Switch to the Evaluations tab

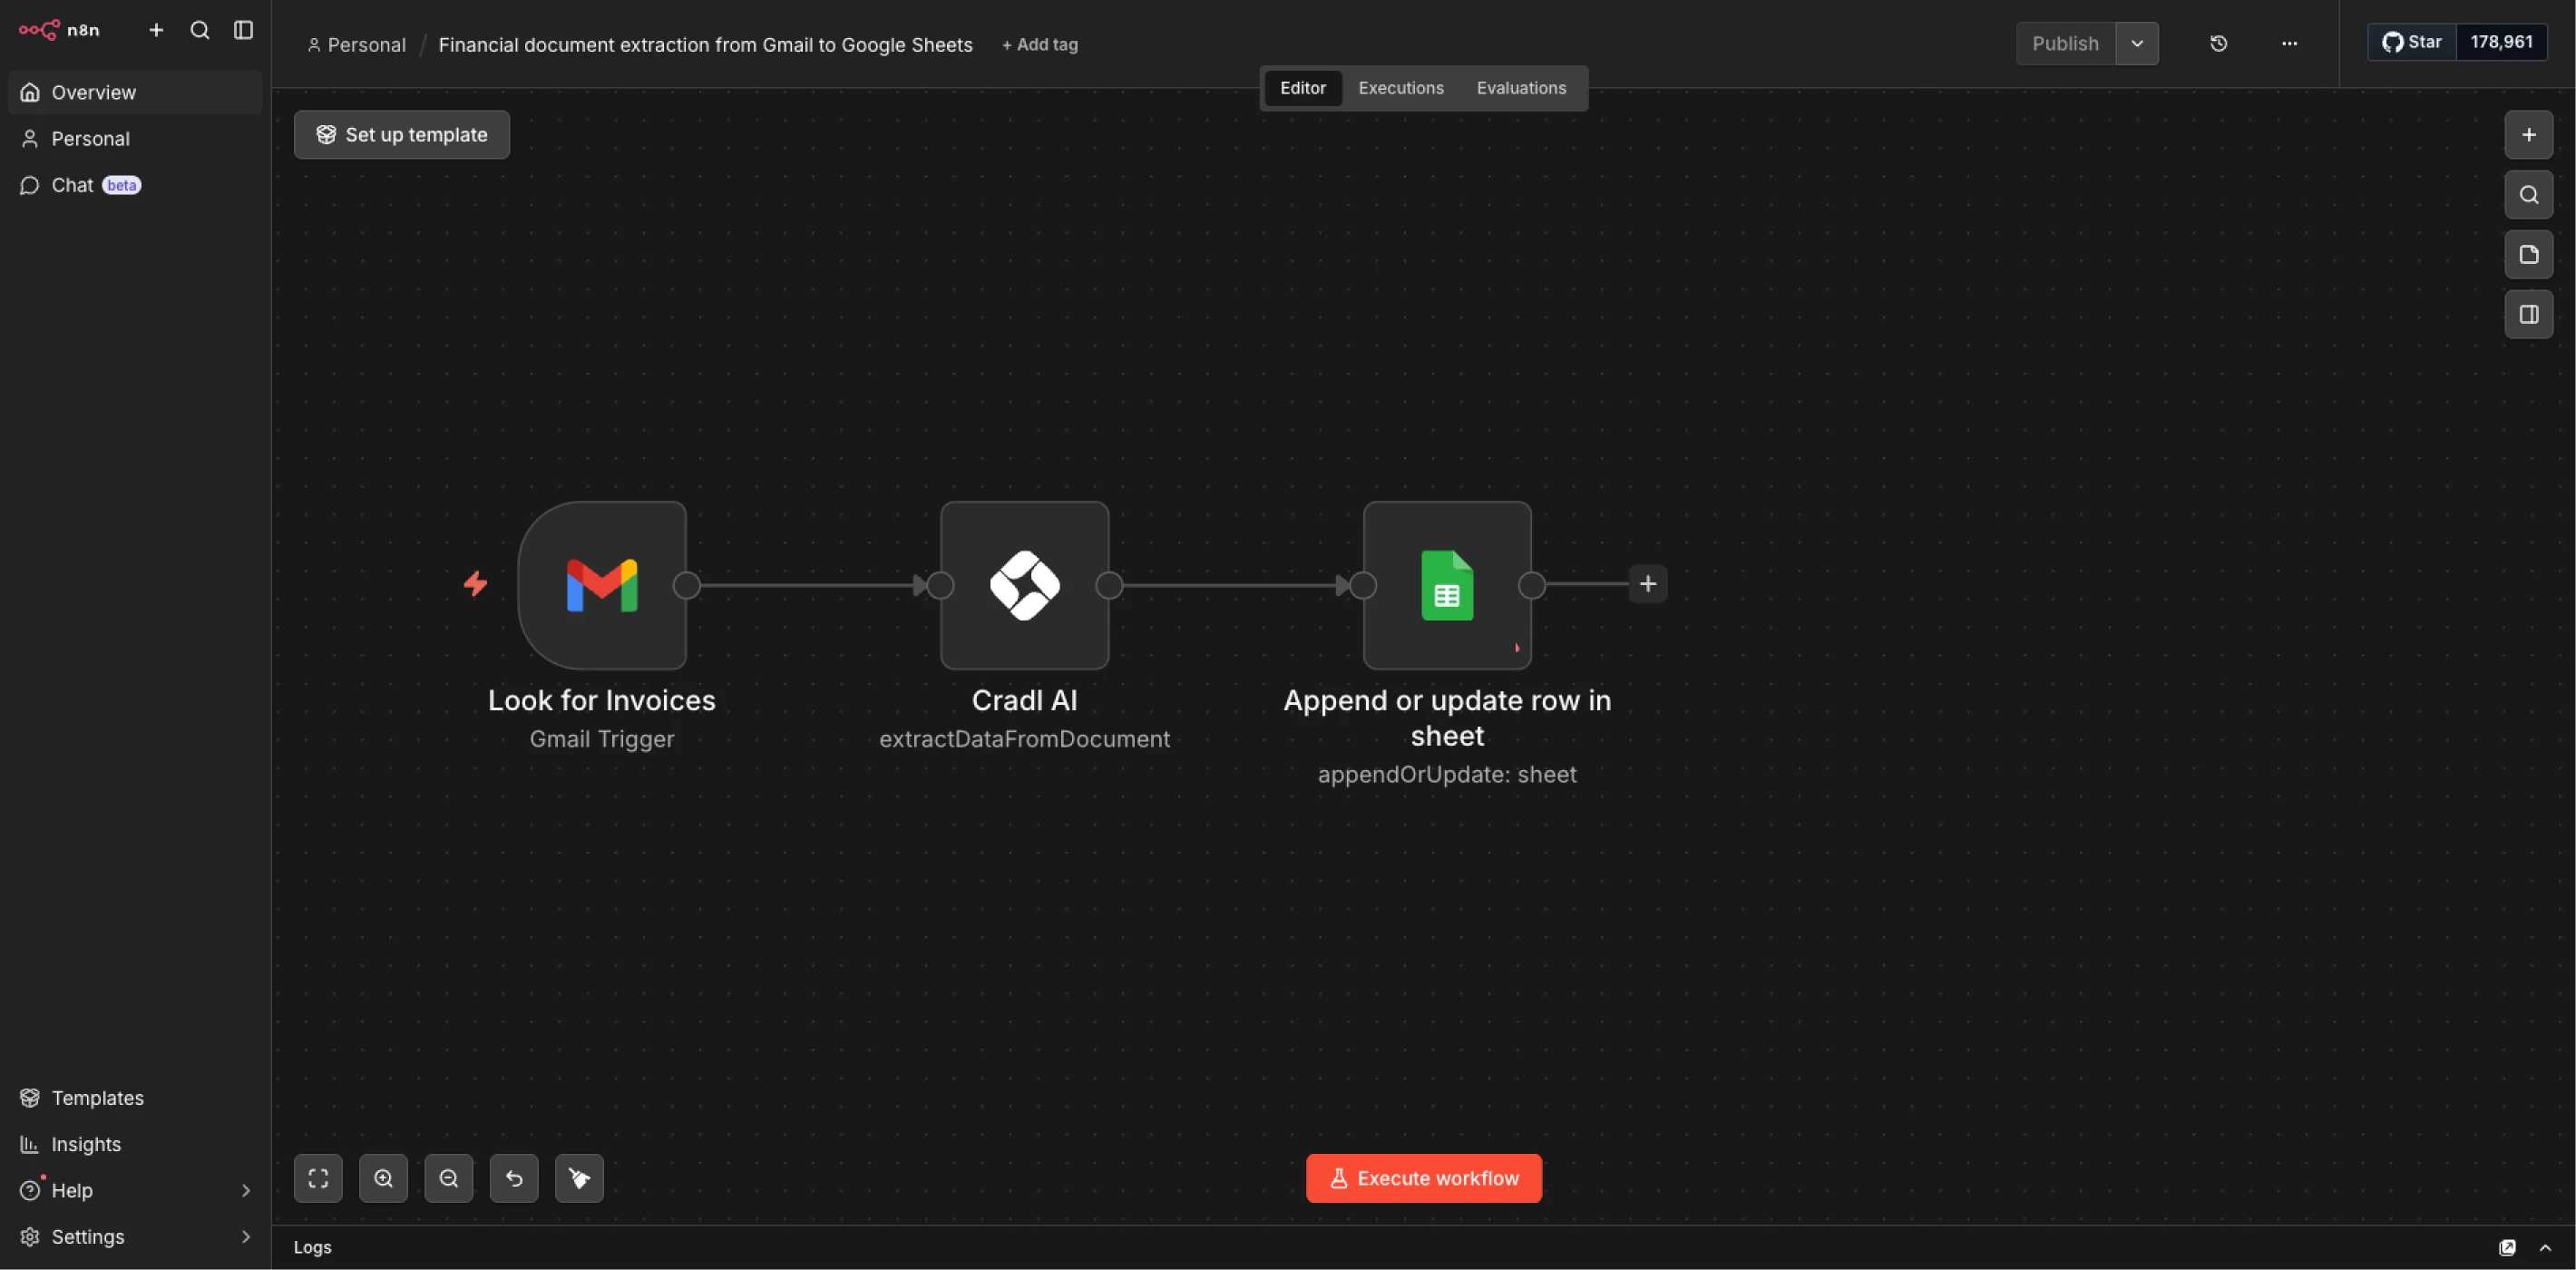point(1521,88)
